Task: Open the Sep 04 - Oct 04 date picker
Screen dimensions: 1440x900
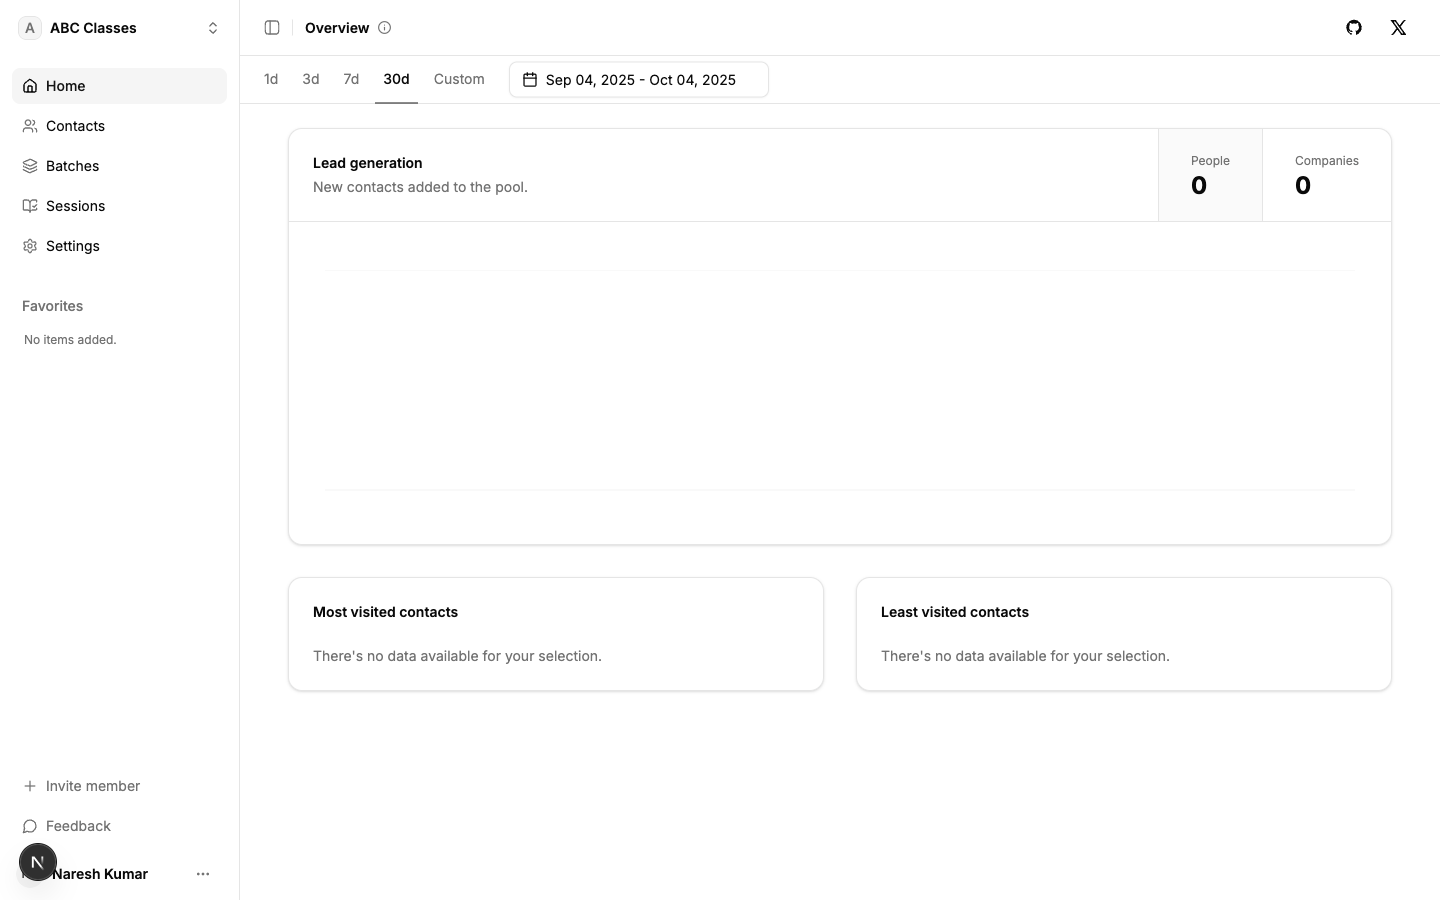Action: [x=639, y=80]
